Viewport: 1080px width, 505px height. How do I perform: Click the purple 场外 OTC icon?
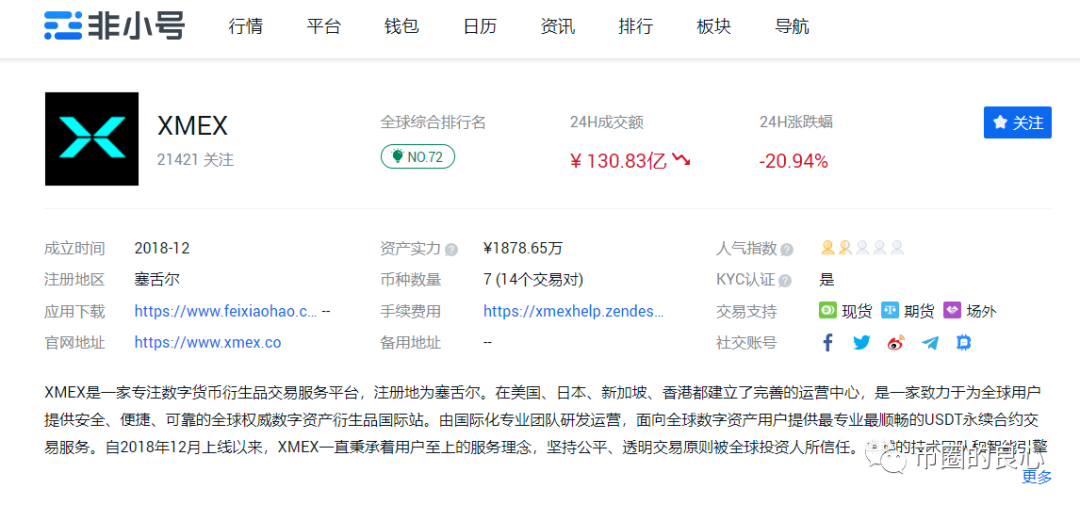[x=952, y=311]
